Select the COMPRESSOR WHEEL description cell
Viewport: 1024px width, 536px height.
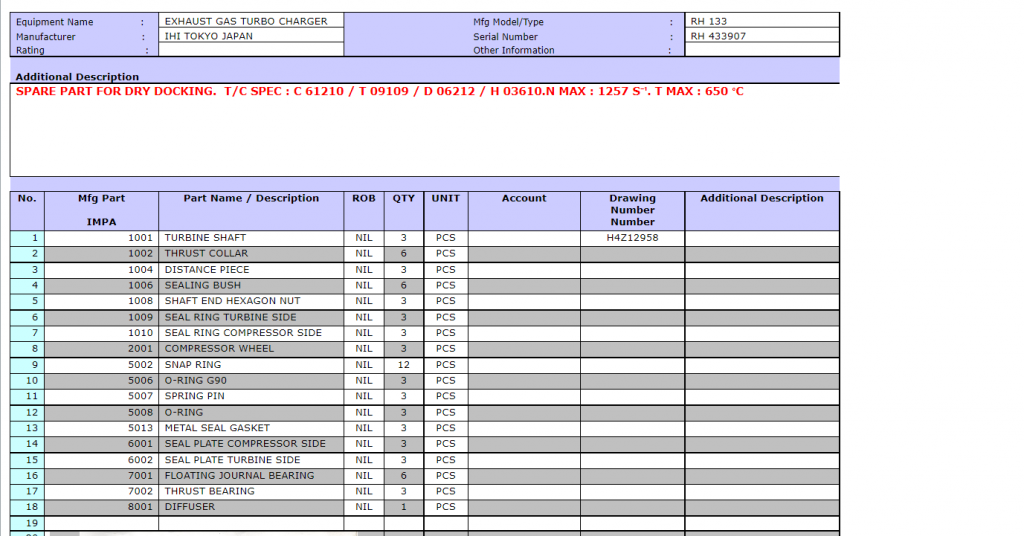[x=250, y=349]
